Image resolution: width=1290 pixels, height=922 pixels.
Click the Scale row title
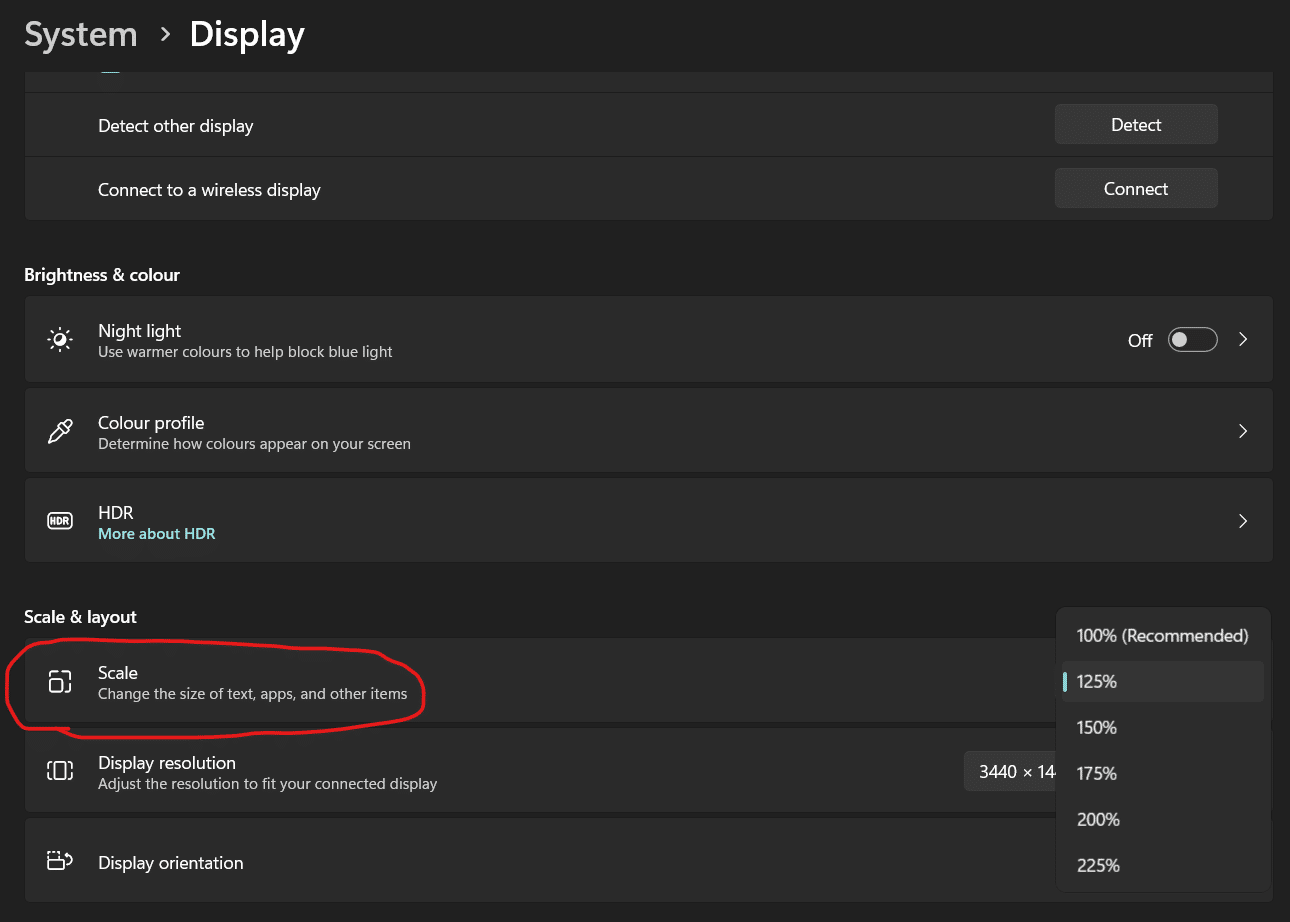(118, 673)
